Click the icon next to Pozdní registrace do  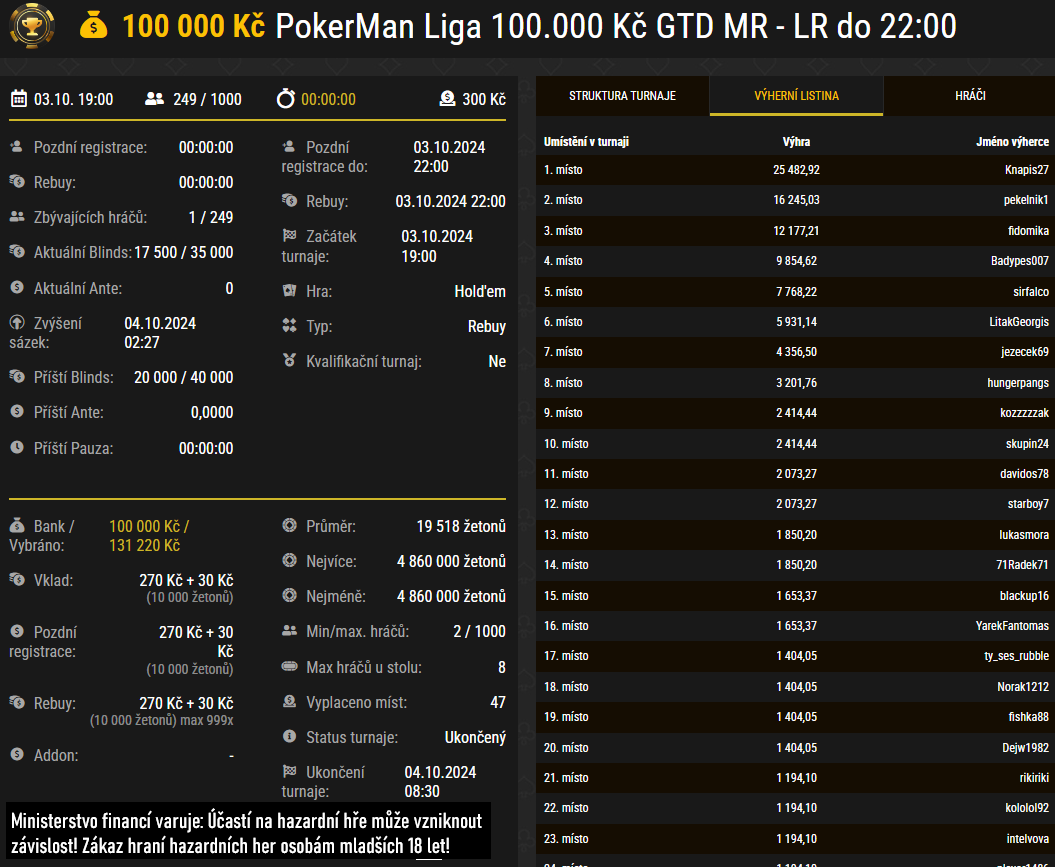pos(289,146)
